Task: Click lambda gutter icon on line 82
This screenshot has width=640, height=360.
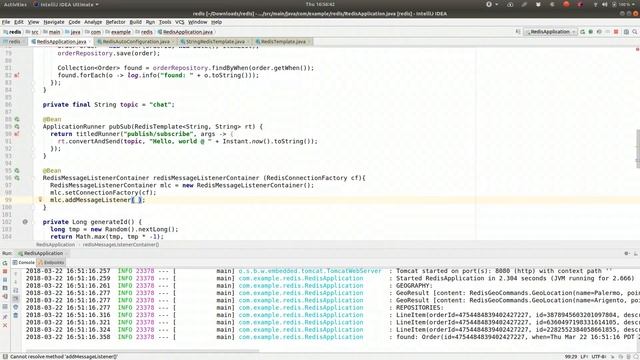Action: point(17,75)
